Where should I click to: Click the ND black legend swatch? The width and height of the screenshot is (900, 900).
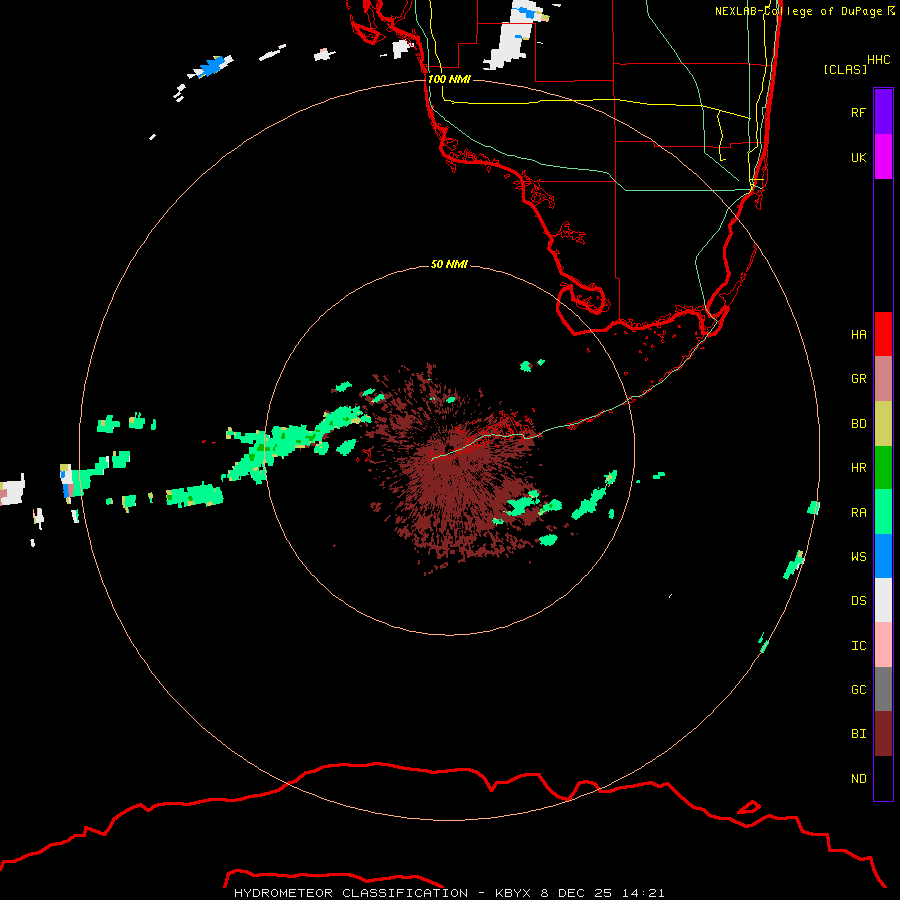coord(883,778)
